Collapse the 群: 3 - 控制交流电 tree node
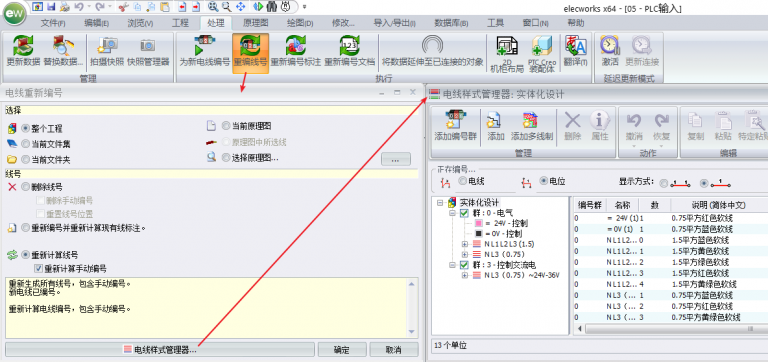Viewport: 768px width, 362px height. click(452, 265)
